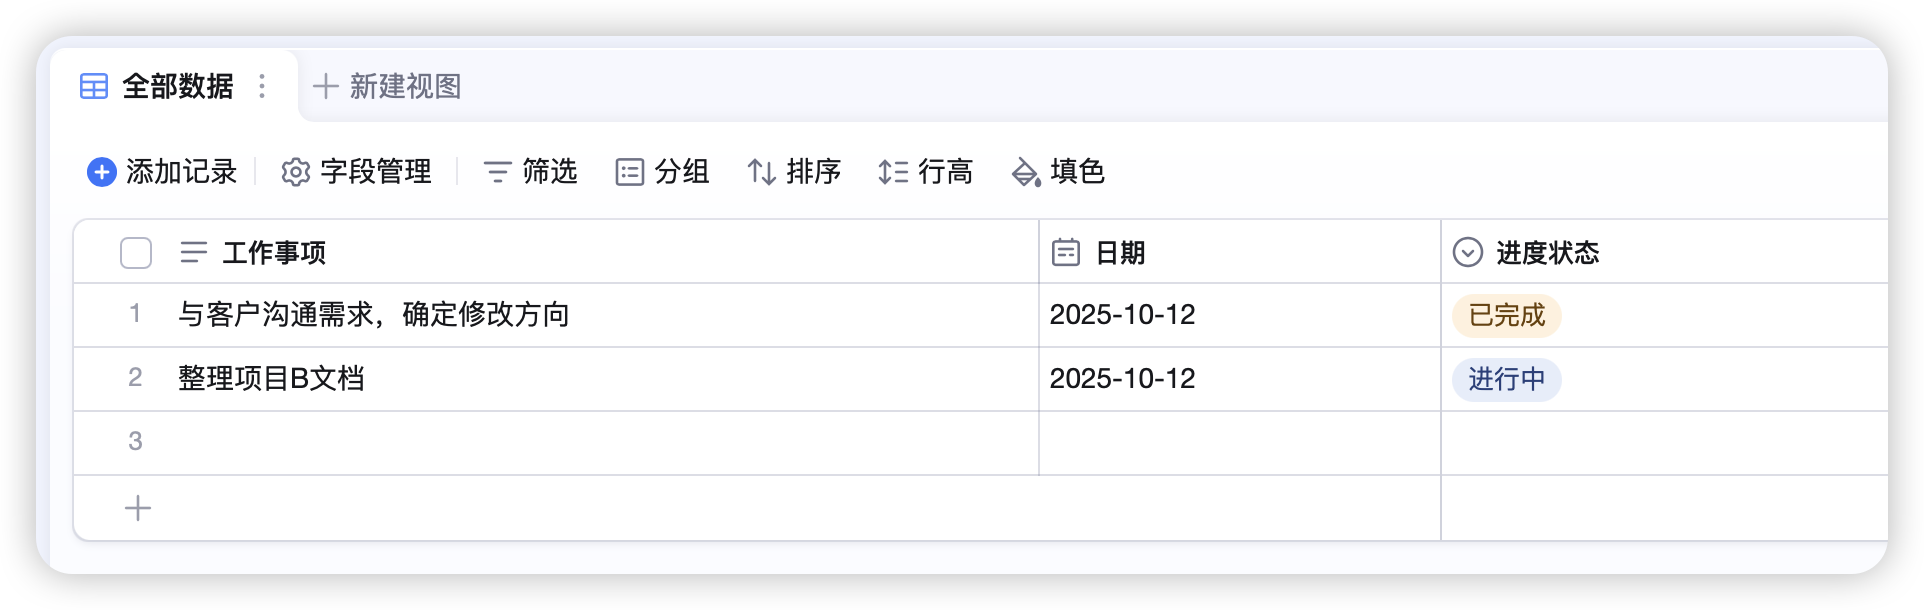Click the plus button to add new row
1924x610 pixels.
(x=138, y=508)
